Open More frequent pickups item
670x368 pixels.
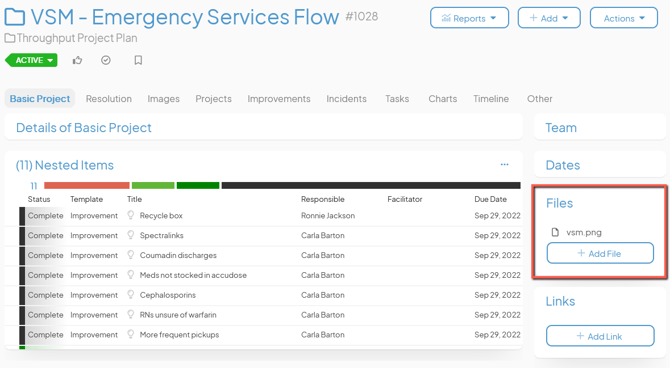179,335
